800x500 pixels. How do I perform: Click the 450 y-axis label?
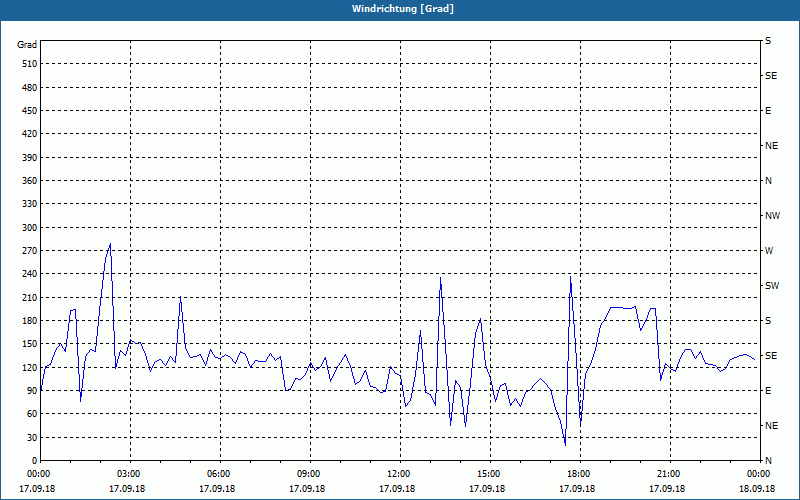click(30, 111)
